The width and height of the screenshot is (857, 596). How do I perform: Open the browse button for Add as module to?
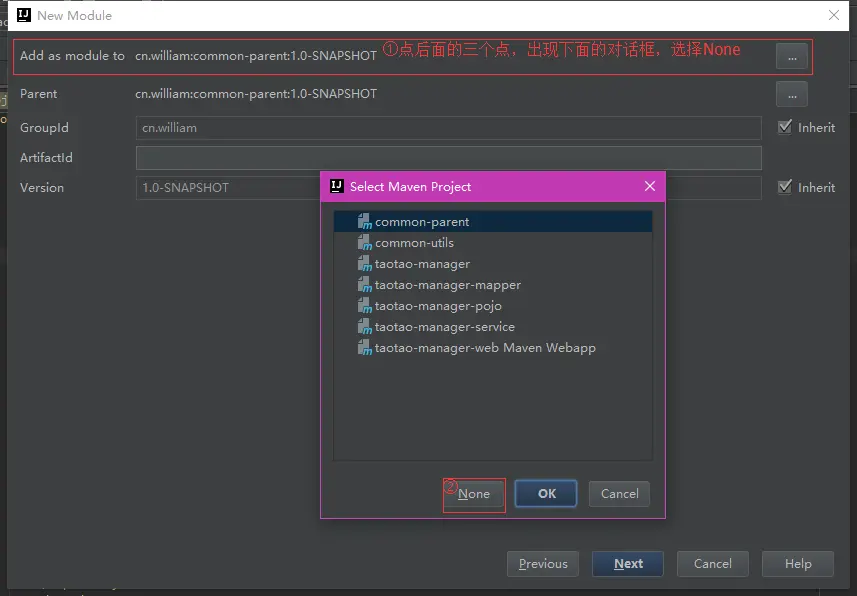coord(791,56)
